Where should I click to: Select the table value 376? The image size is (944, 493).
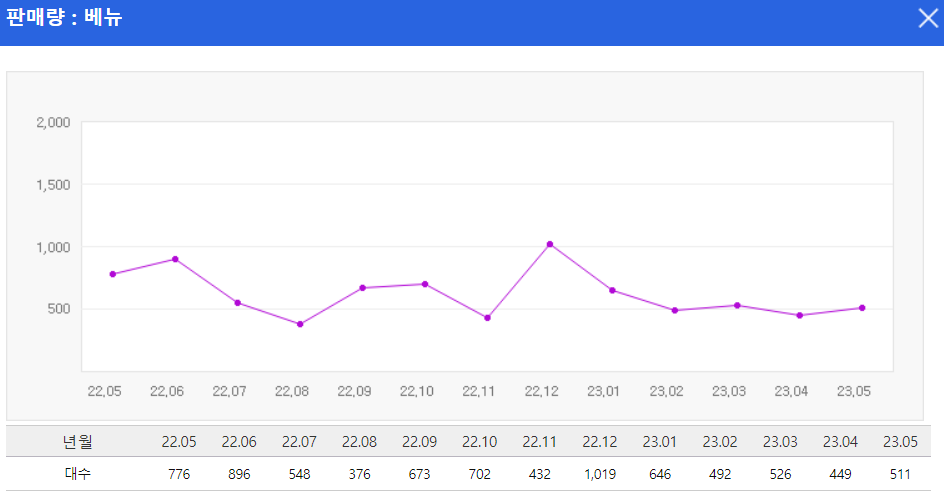tap(359, 474)
